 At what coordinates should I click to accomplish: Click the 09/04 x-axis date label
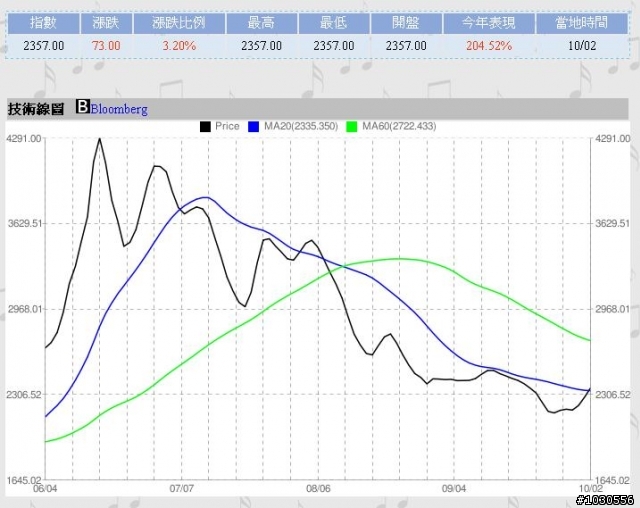click(454, 488)
